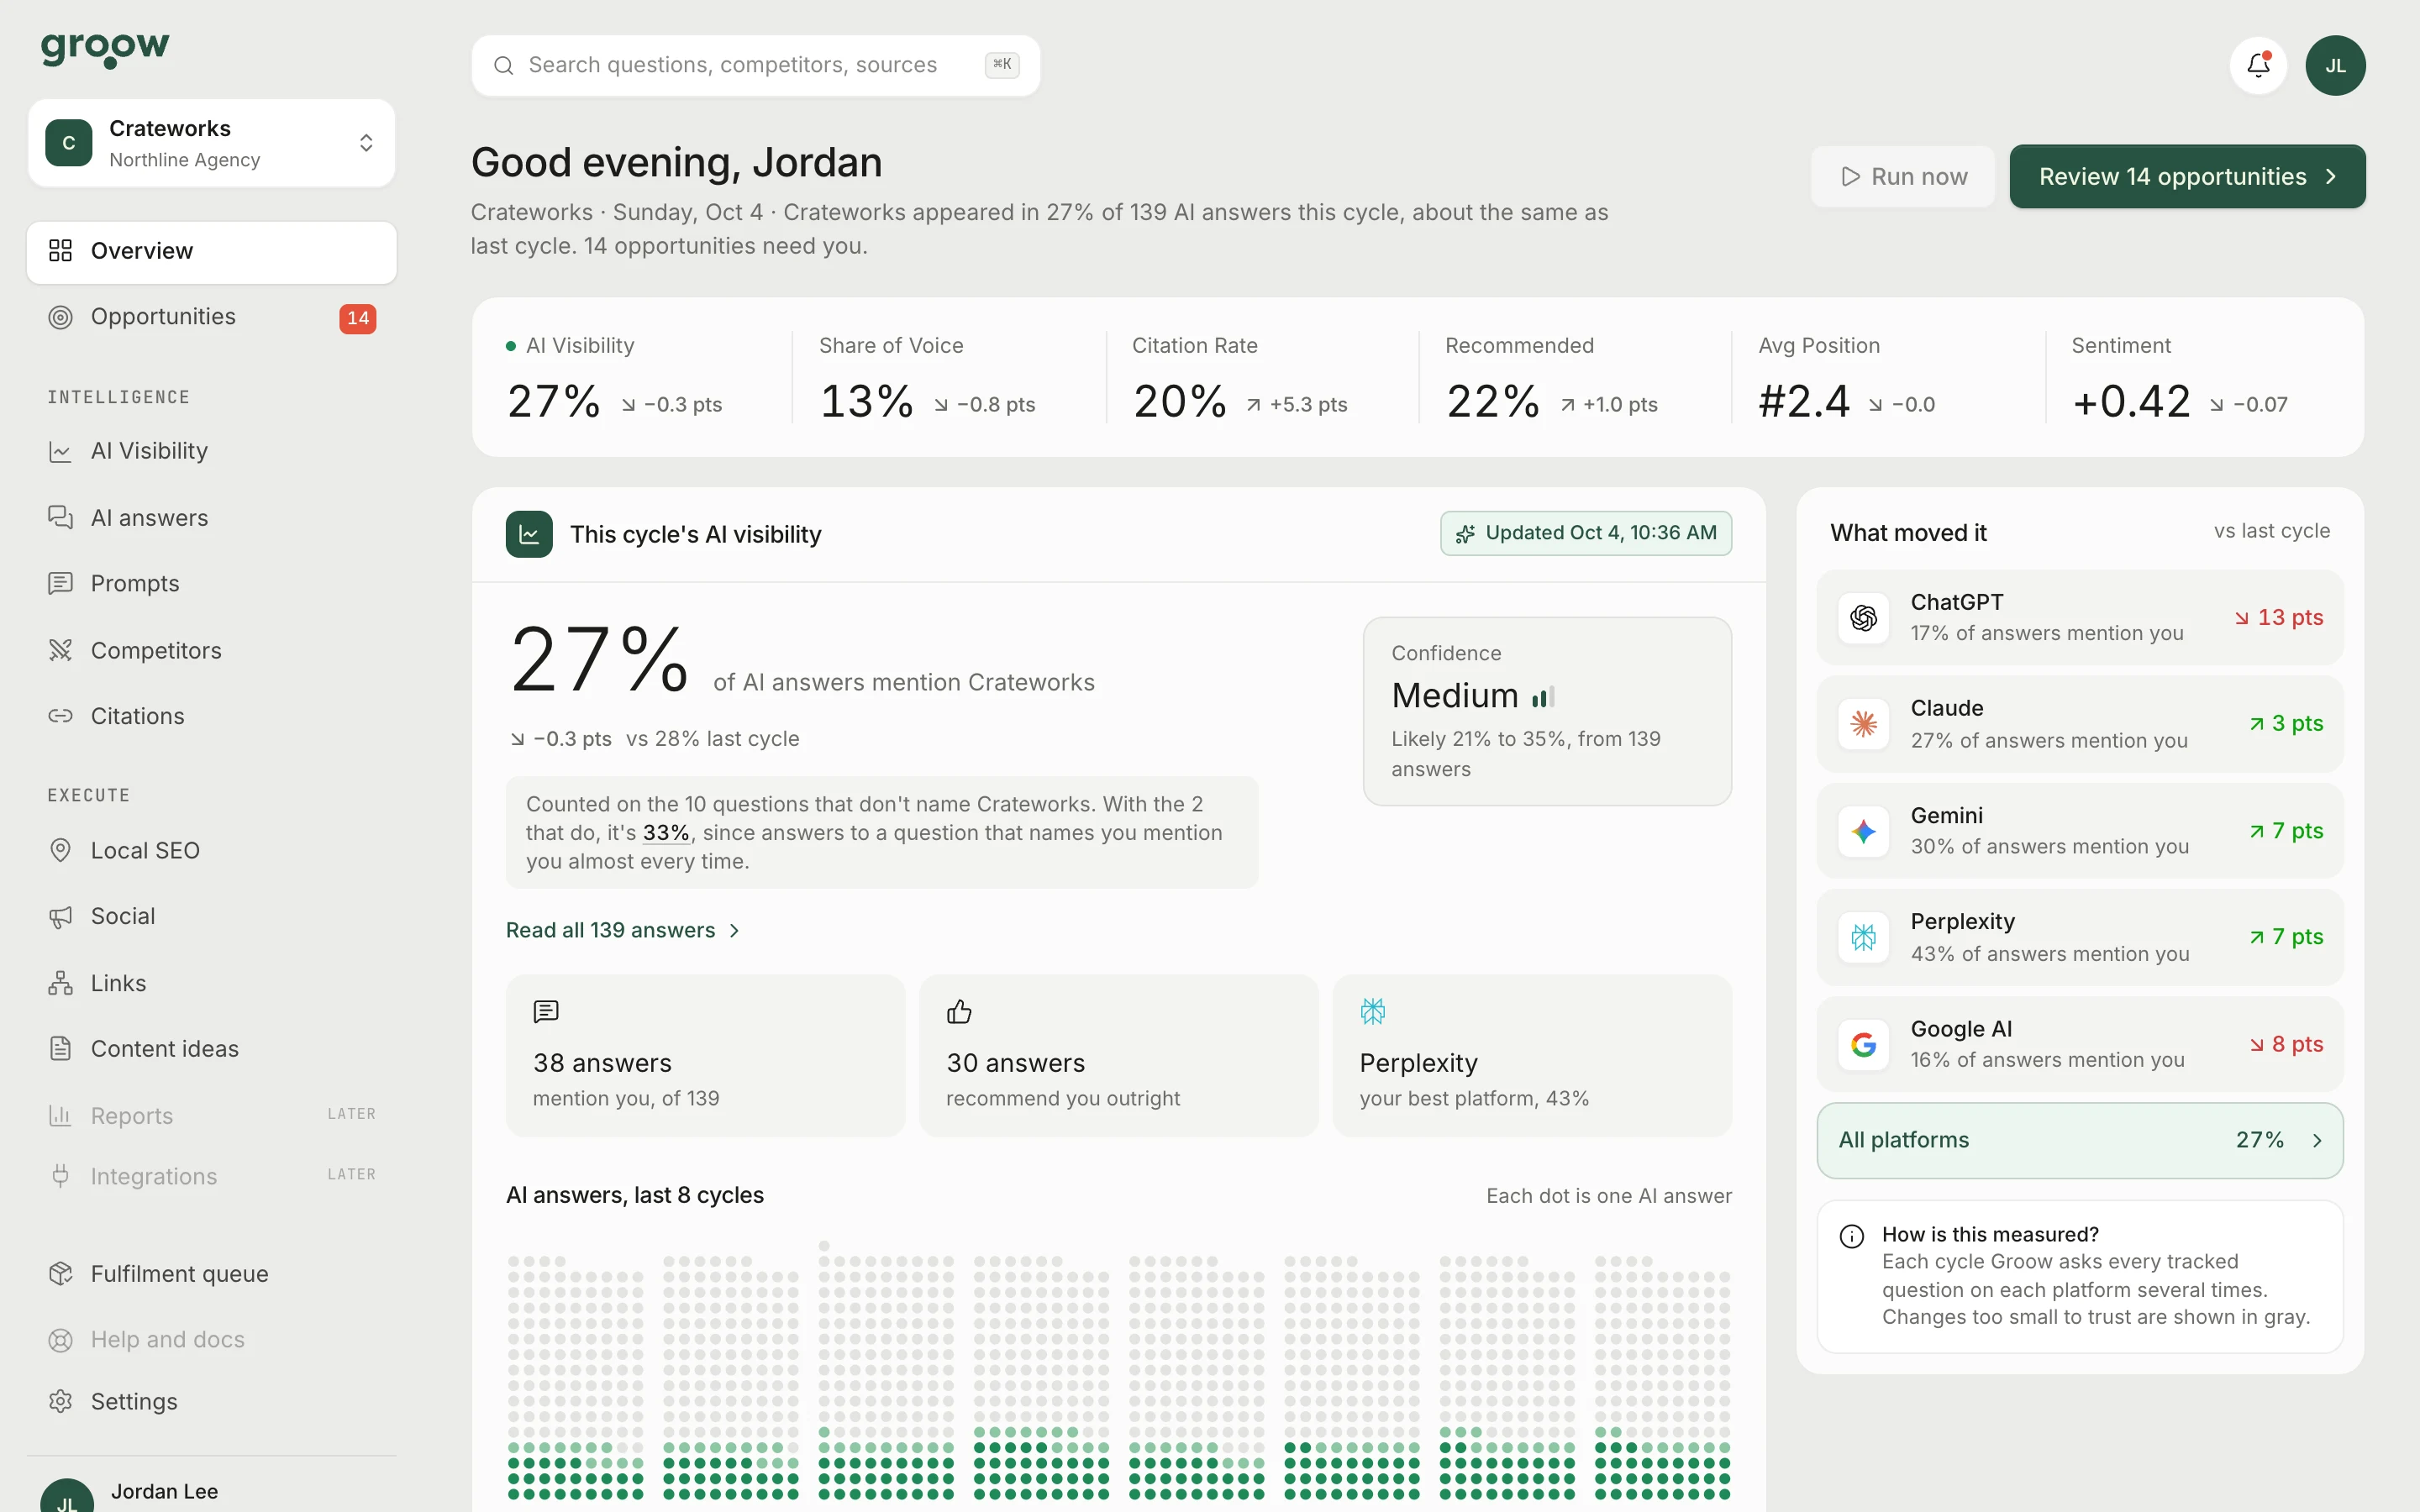
Task: Click the Citation Rate 20% metric
Action: pyautogui.click(x=1262, y=378)
